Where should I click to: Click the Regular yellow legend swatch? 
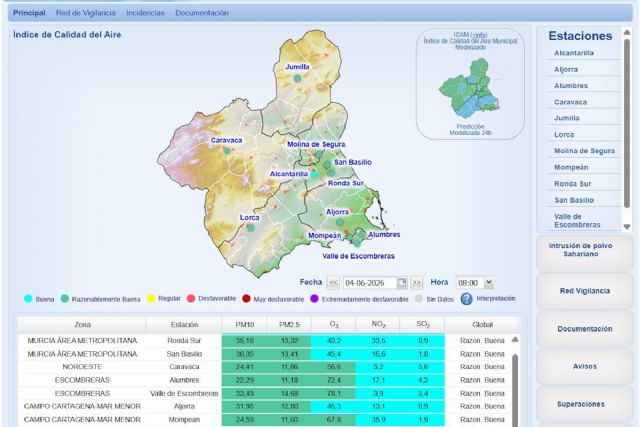coord(151,299)
